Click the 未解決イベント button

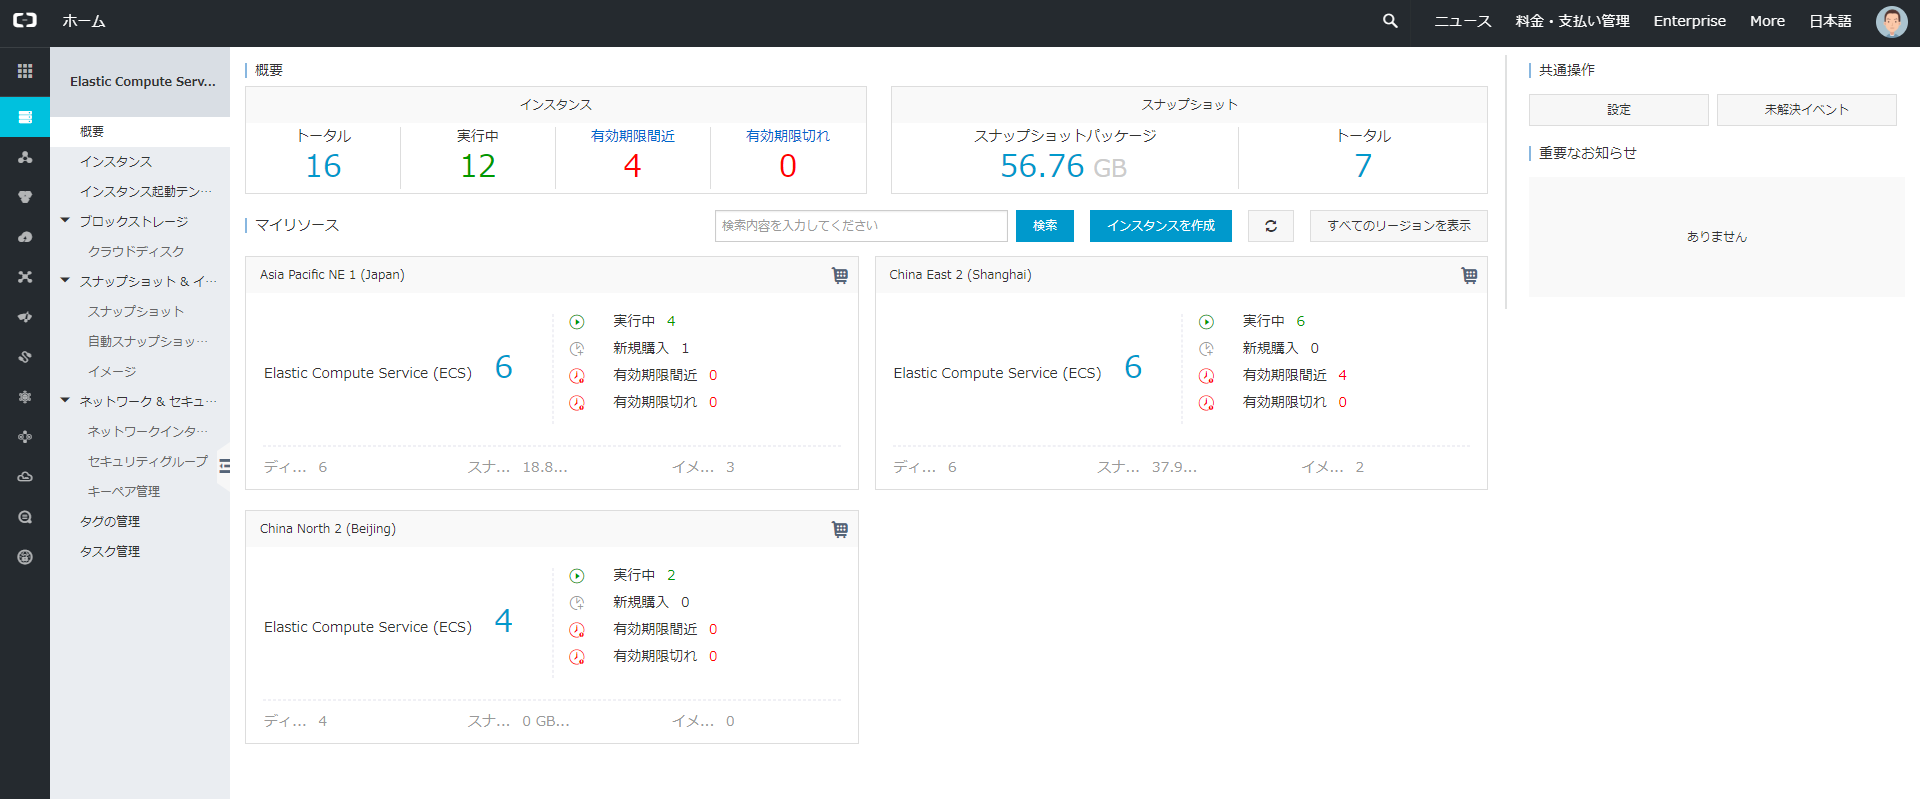click(x=1806, y=110)
